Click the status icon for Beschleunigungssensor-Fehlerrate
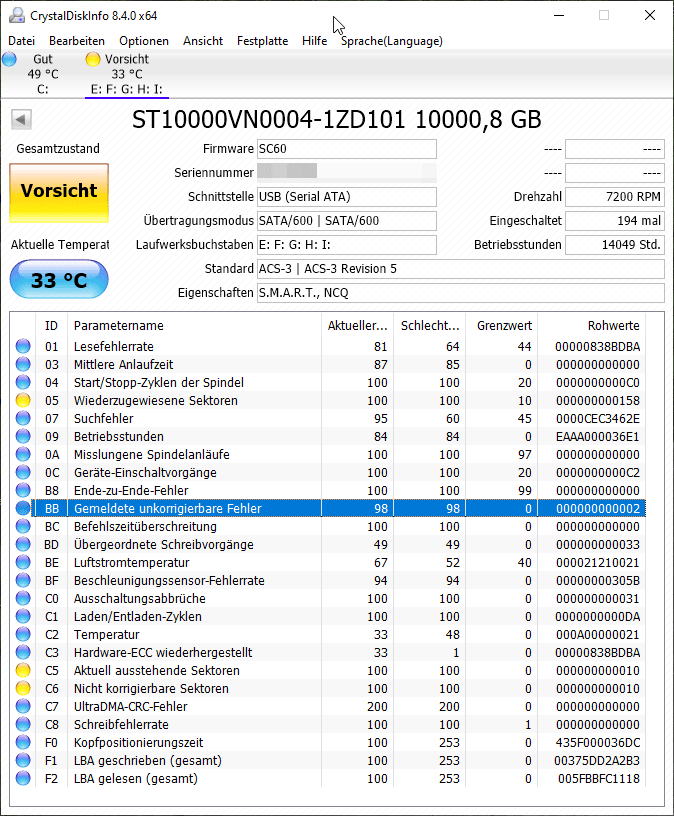Screen dimensions: 674x816 [23, 580]
